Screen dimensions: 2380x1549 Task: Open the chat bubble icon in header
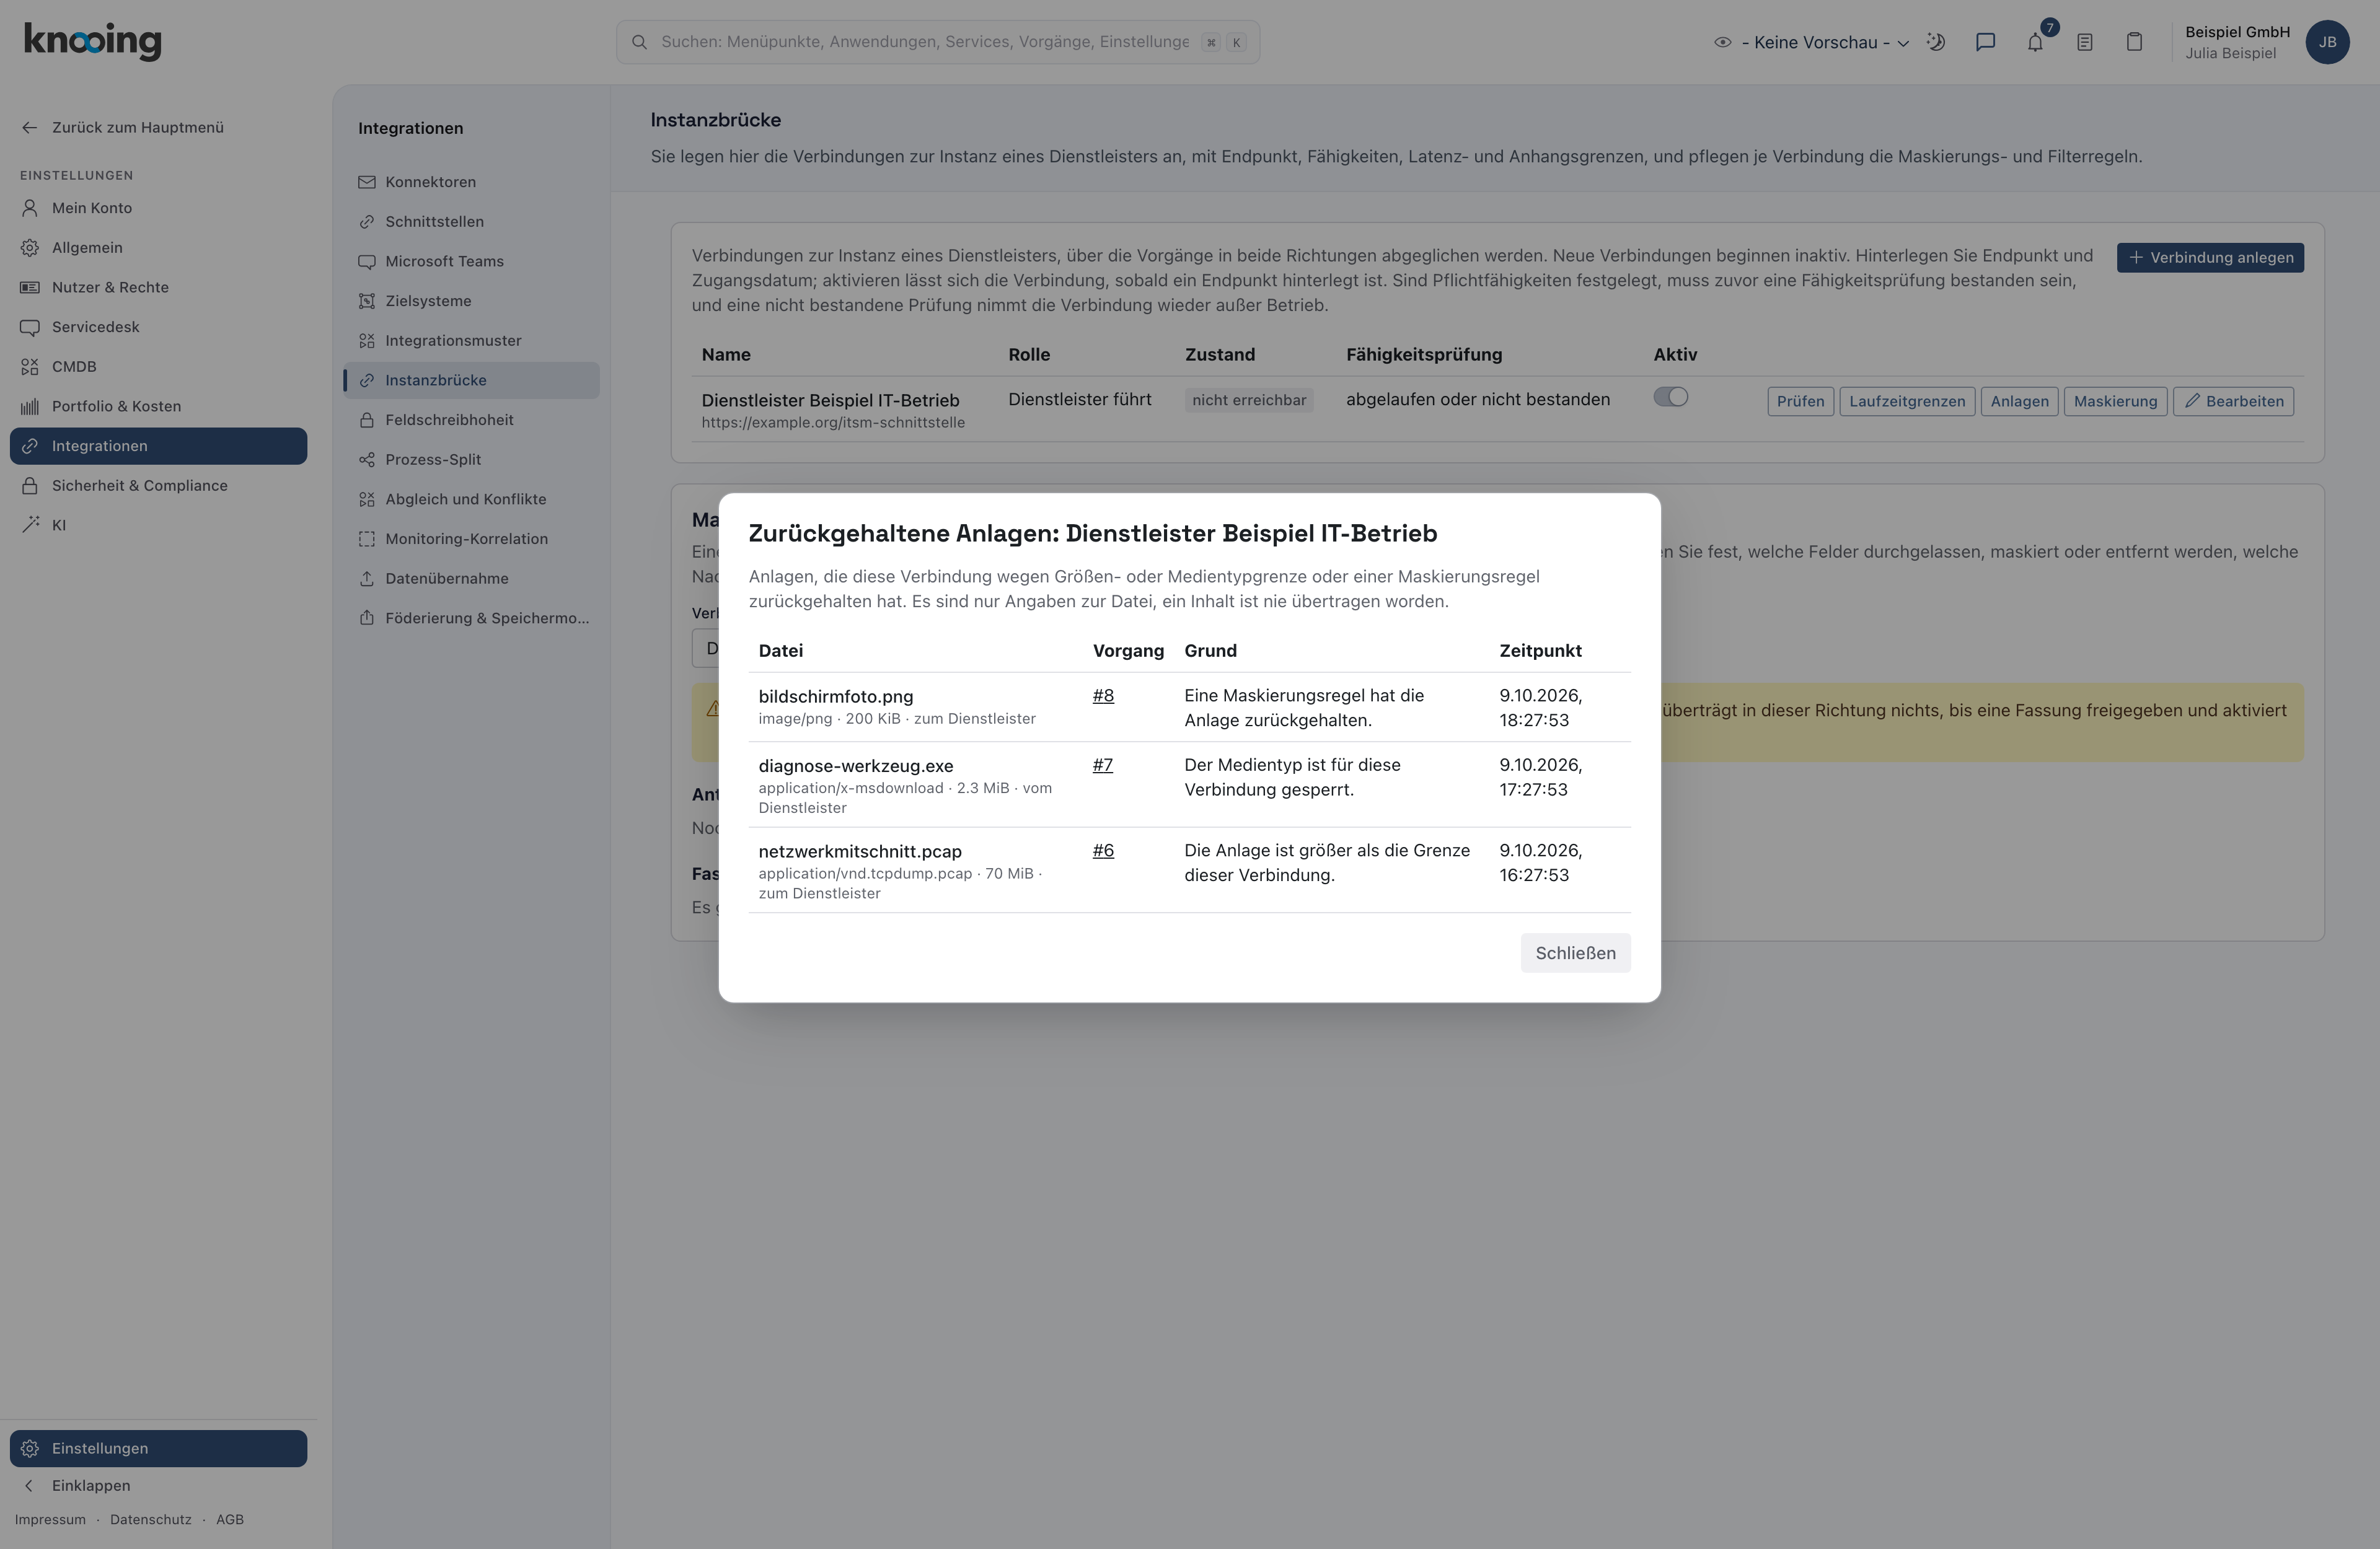(1985, 42)
